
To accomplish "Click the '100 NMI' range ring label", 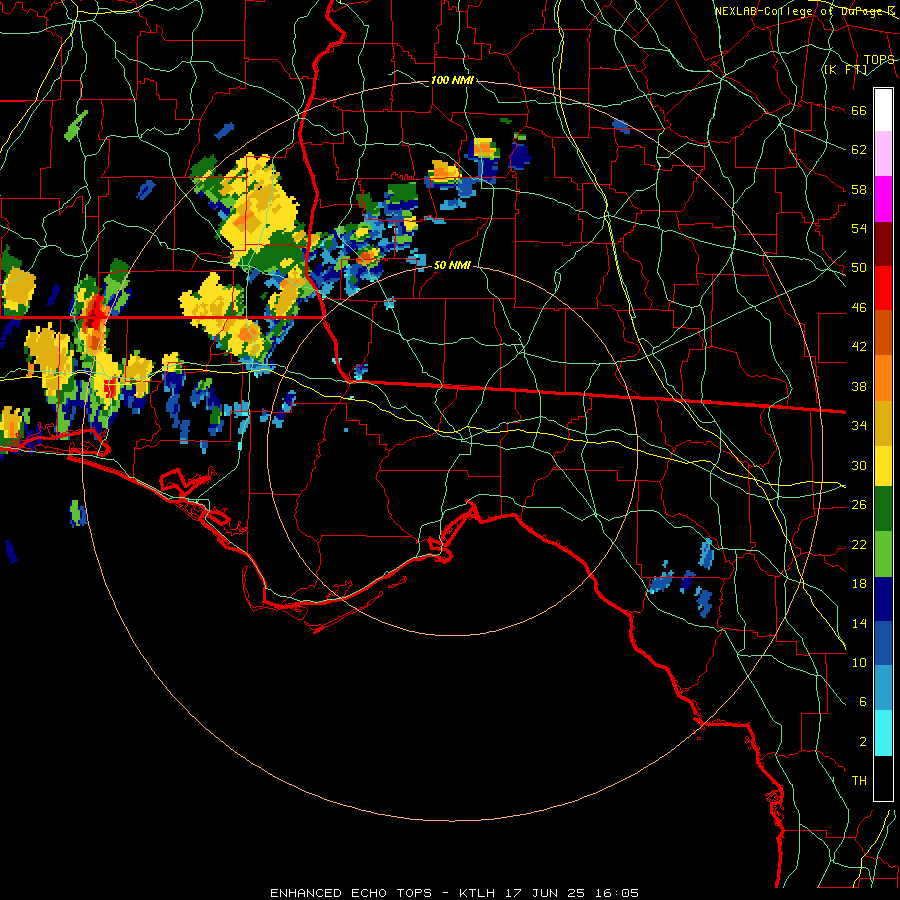I will pos(452,80).
